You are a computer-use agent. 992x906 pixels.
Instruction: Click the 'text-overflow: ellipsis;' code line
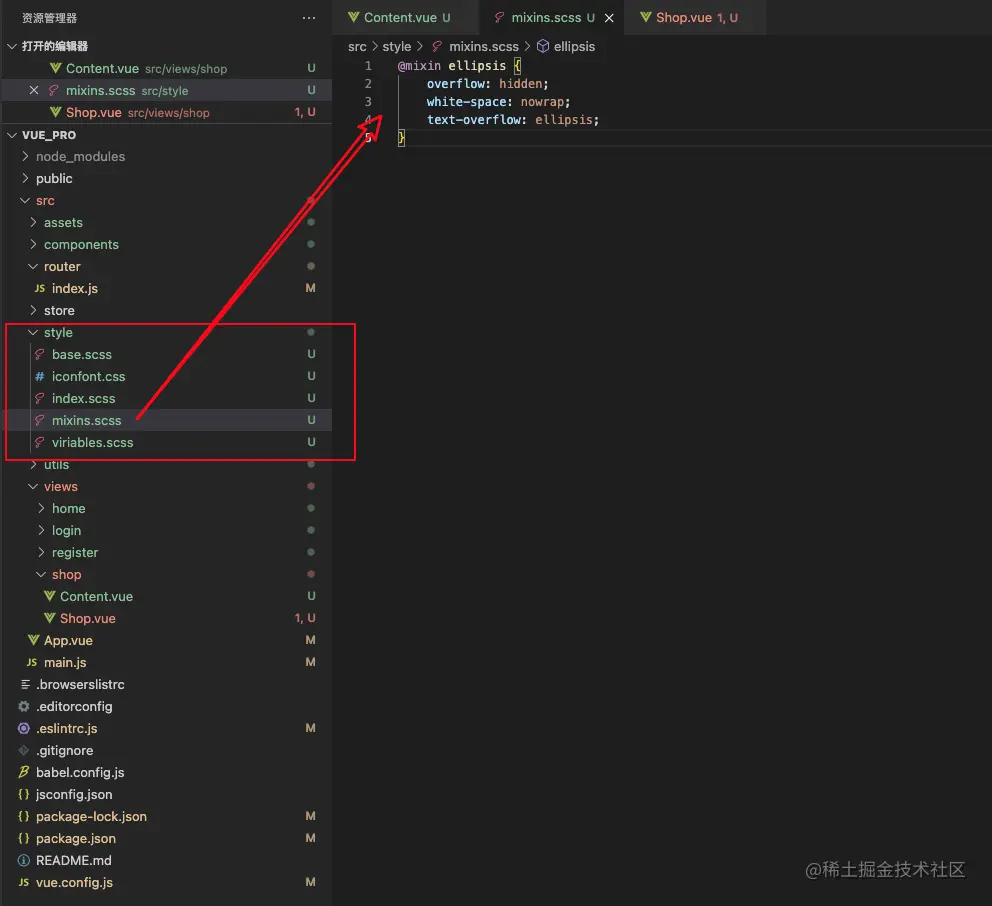pos(512,120)
